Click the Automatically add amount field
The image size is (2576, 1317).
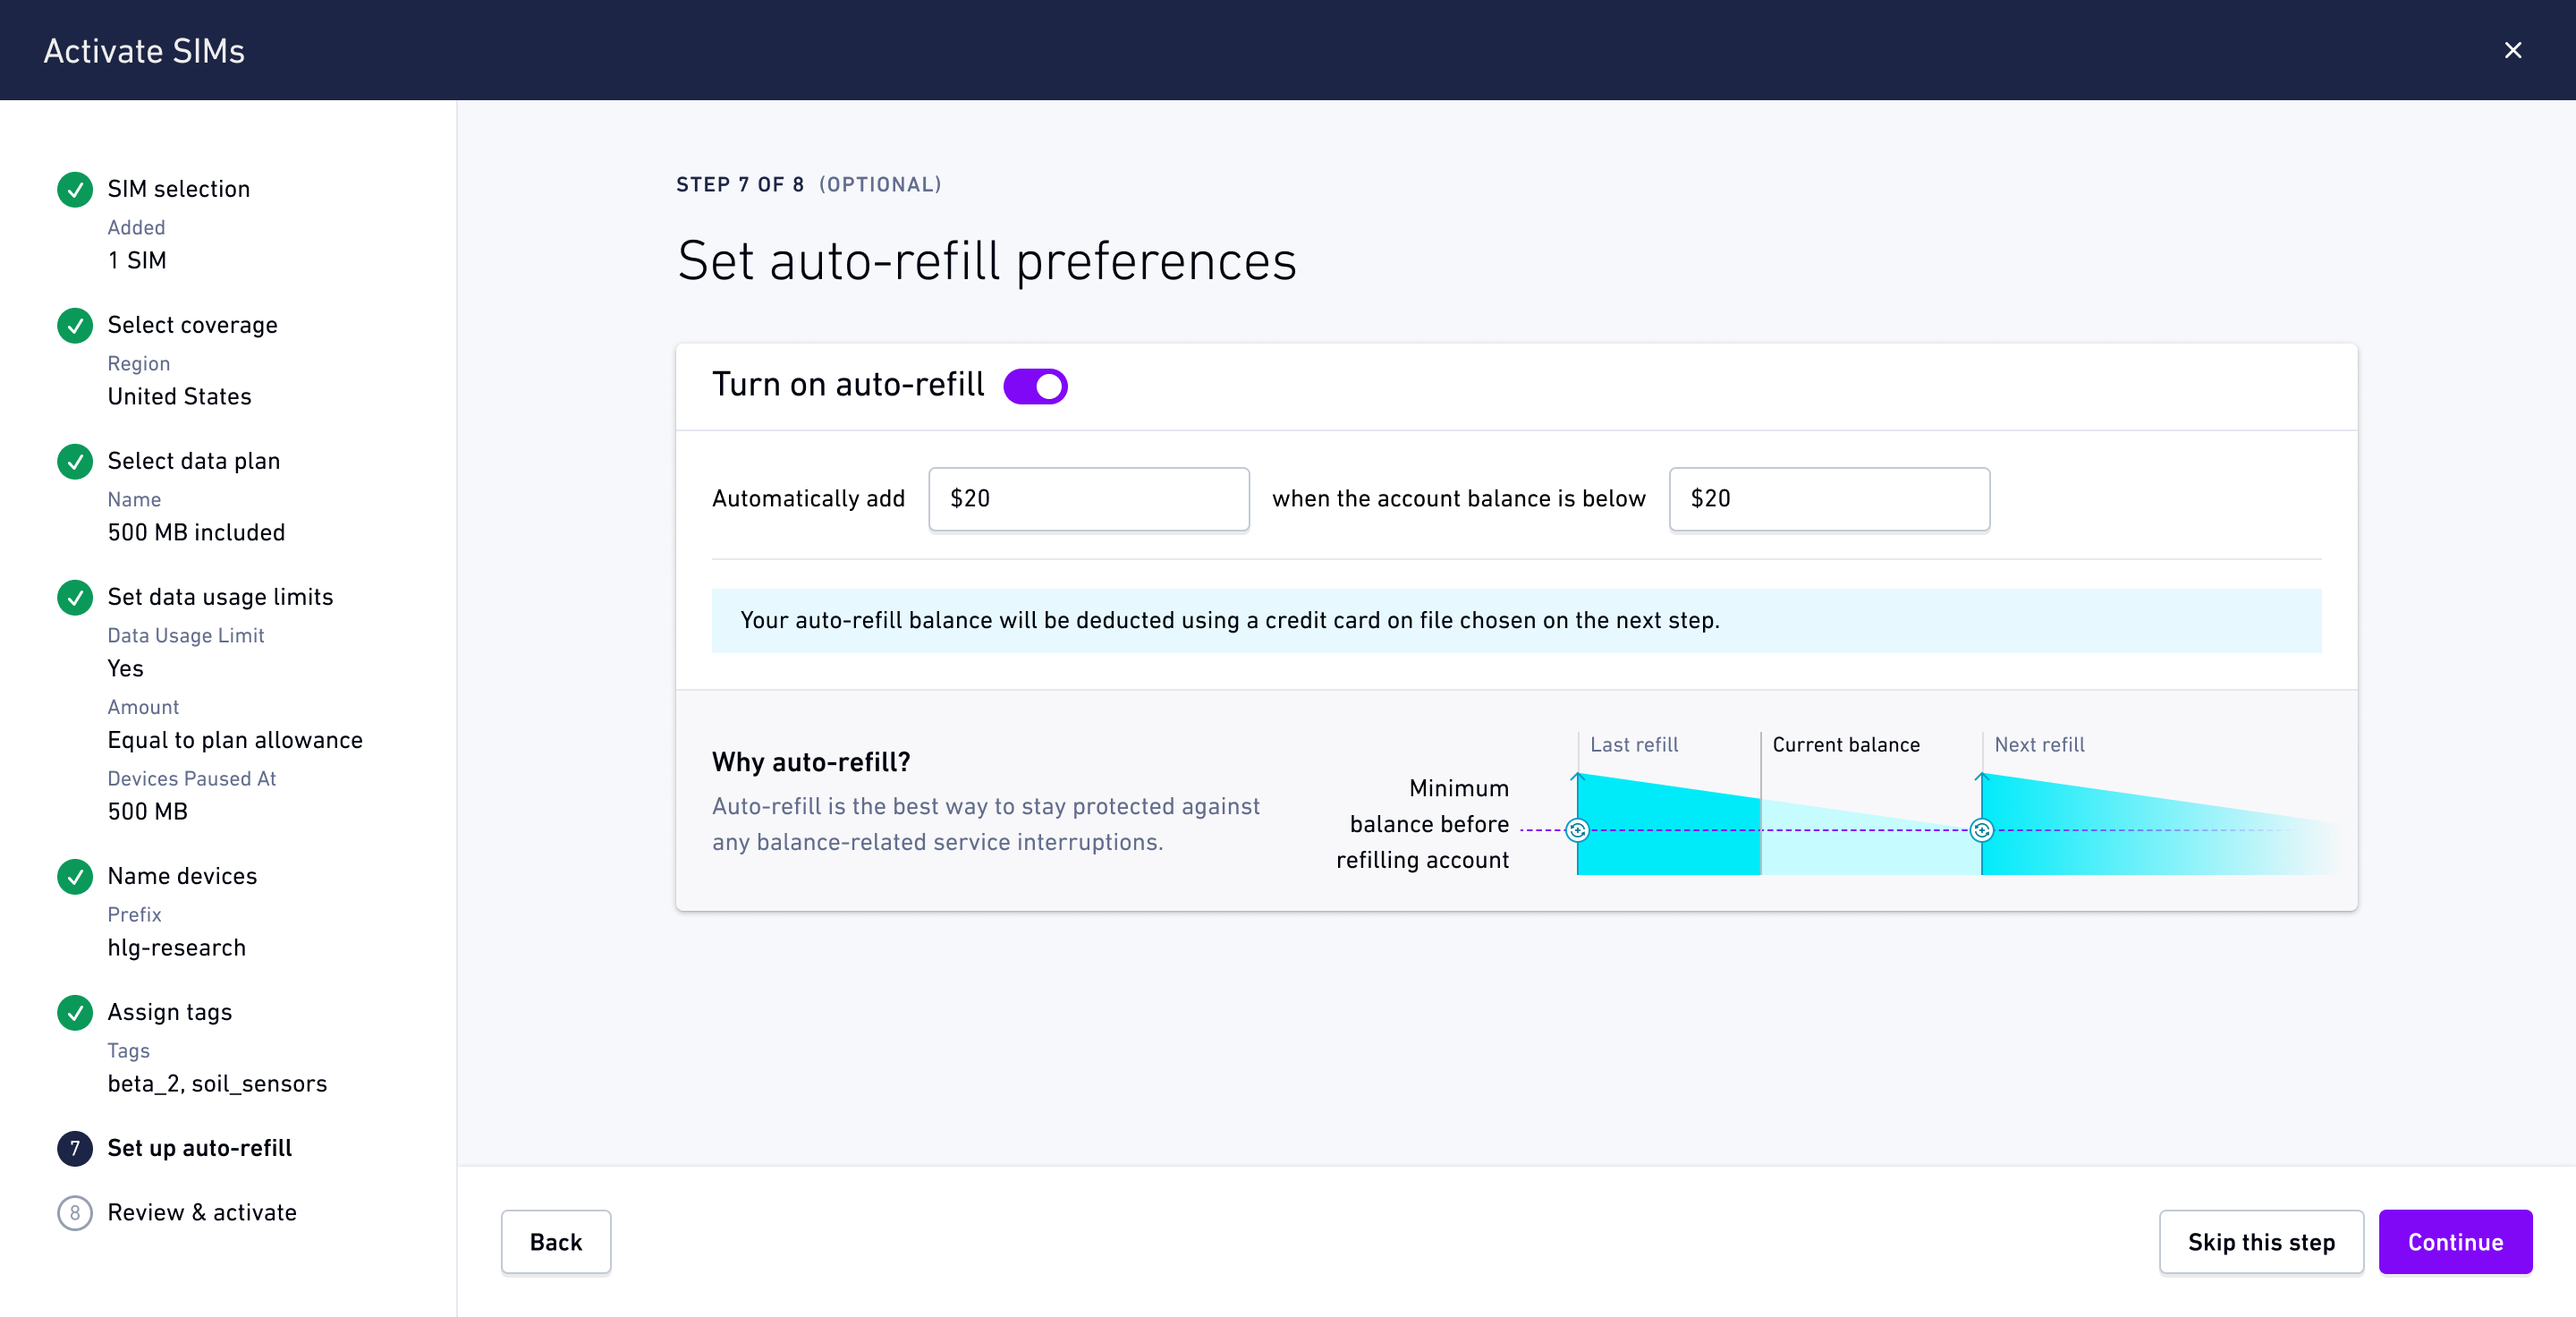[x=1088, y=499]
